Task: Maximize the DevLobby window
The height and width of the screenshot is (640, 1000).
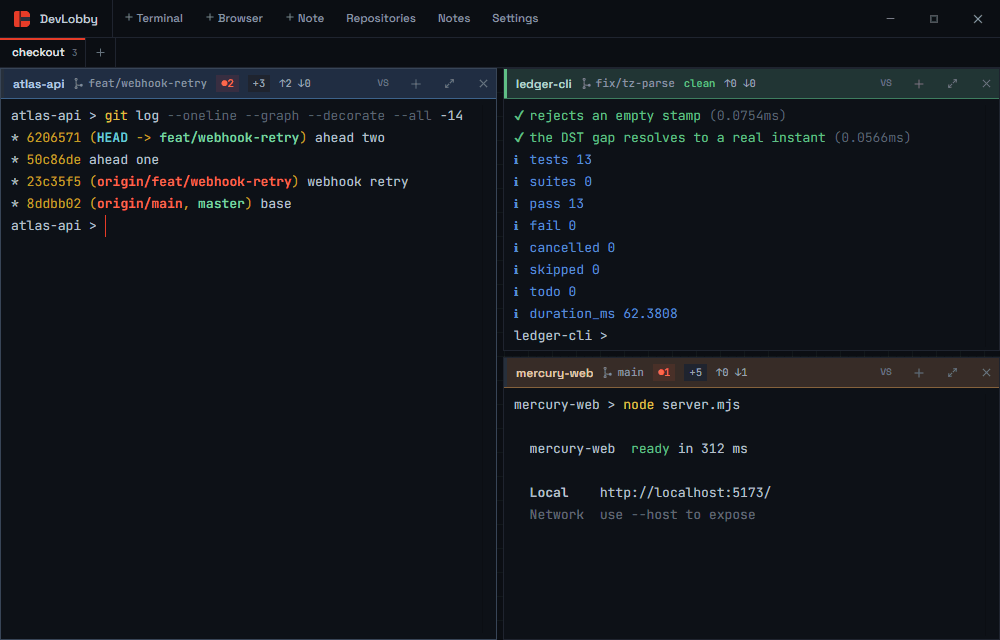Action: point(934,18)
